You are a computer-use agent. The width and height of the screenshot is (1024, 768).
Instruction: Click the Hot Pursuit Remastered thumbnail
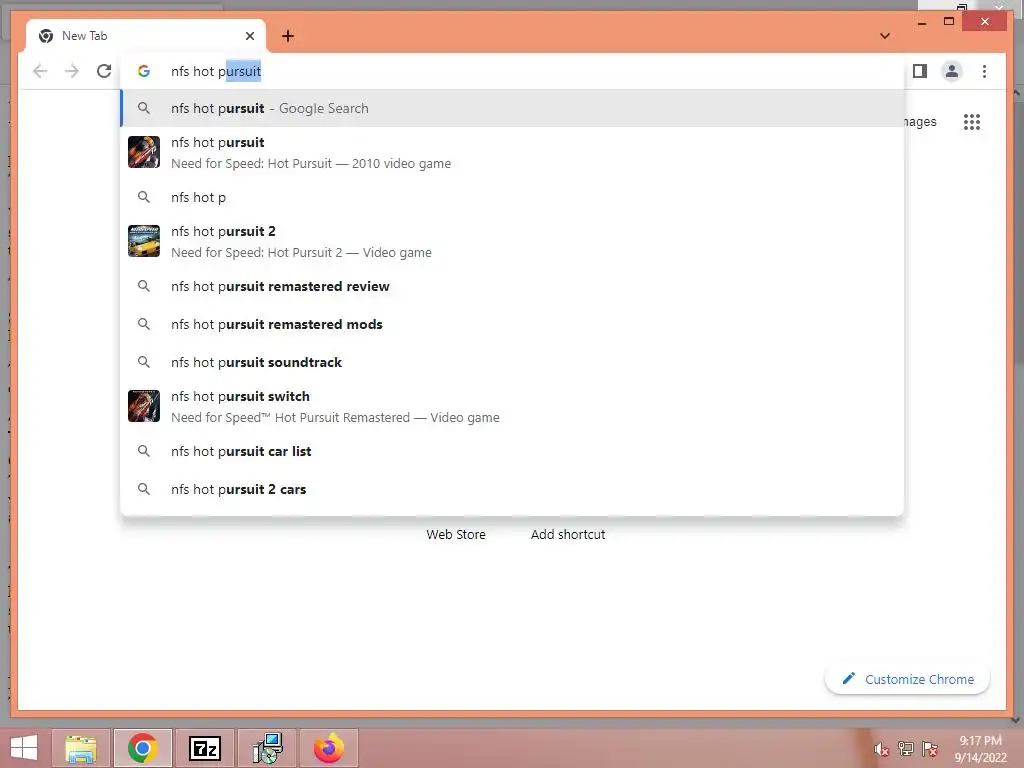pos(144,406)
